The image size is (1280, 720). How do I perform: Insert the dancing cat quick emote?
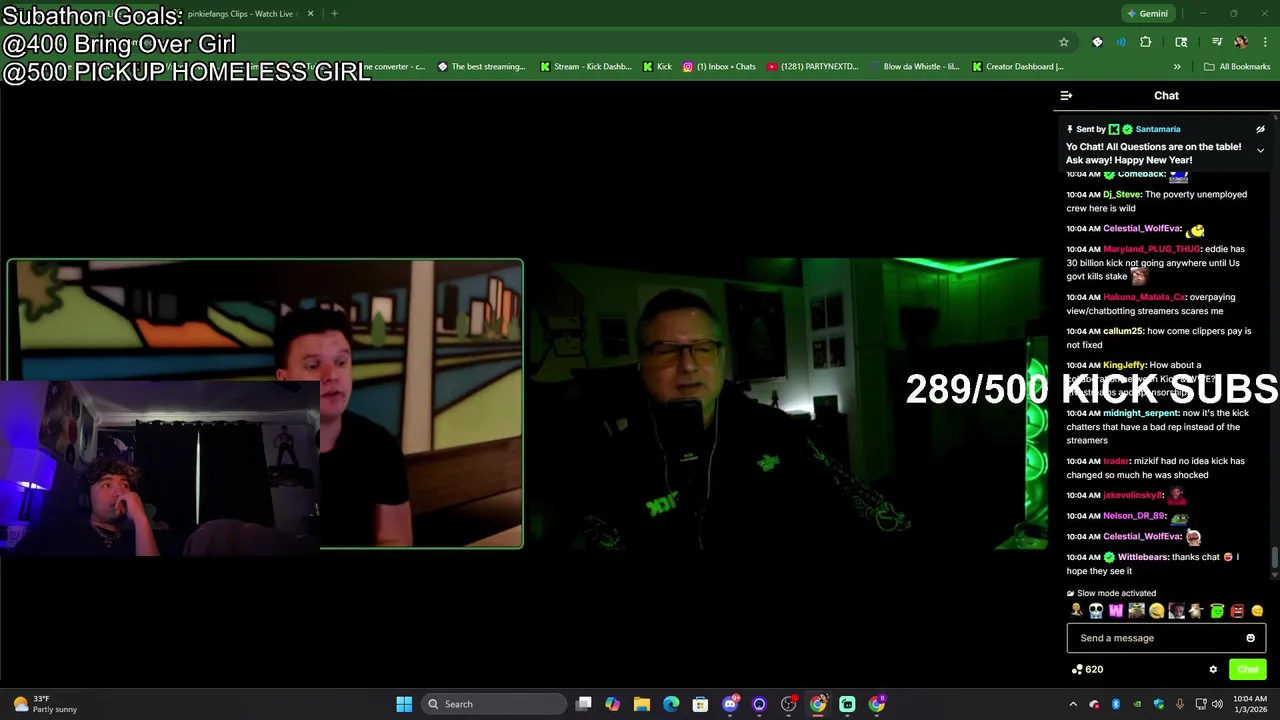(x=1197, y=611)
